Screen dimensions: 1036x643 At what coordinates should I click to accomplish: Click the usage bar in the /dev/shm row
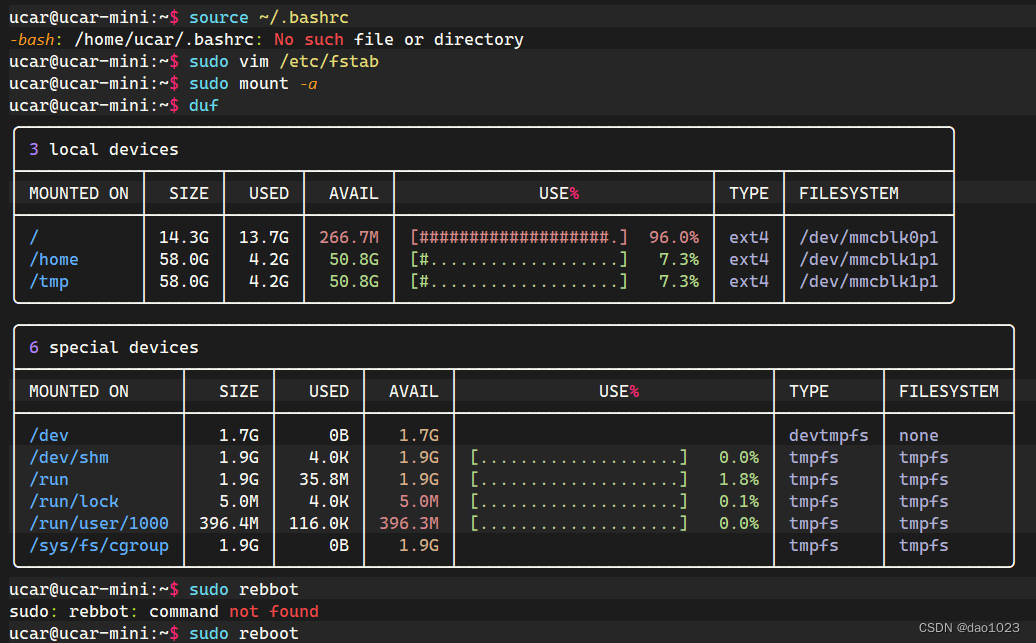tap(579, 457)
